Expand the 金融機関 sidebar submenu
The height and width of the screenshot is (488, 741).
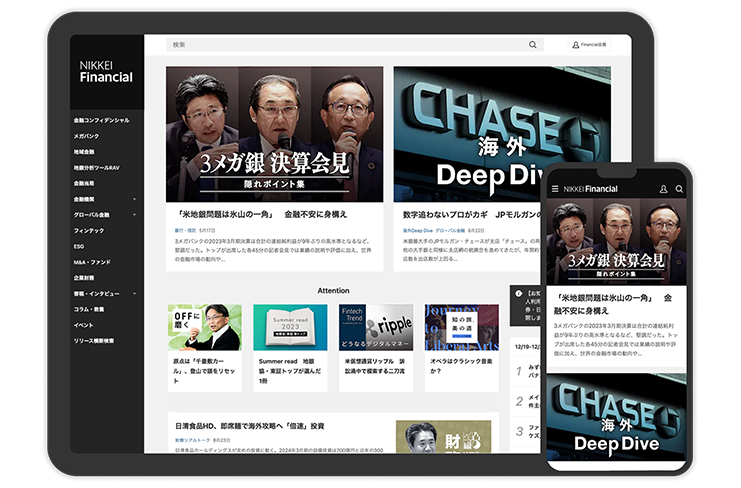[x=133, y=199]
